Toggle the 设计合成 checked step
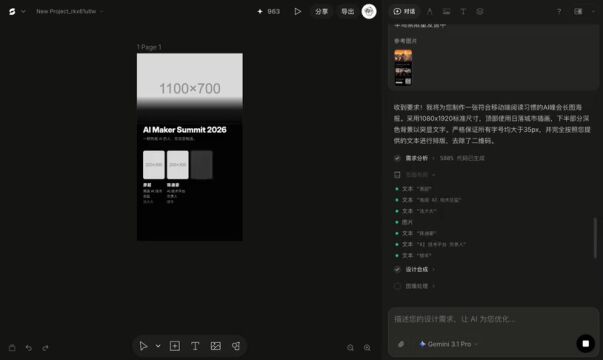This screenshot has height=360, width=603. coord(397,269)
